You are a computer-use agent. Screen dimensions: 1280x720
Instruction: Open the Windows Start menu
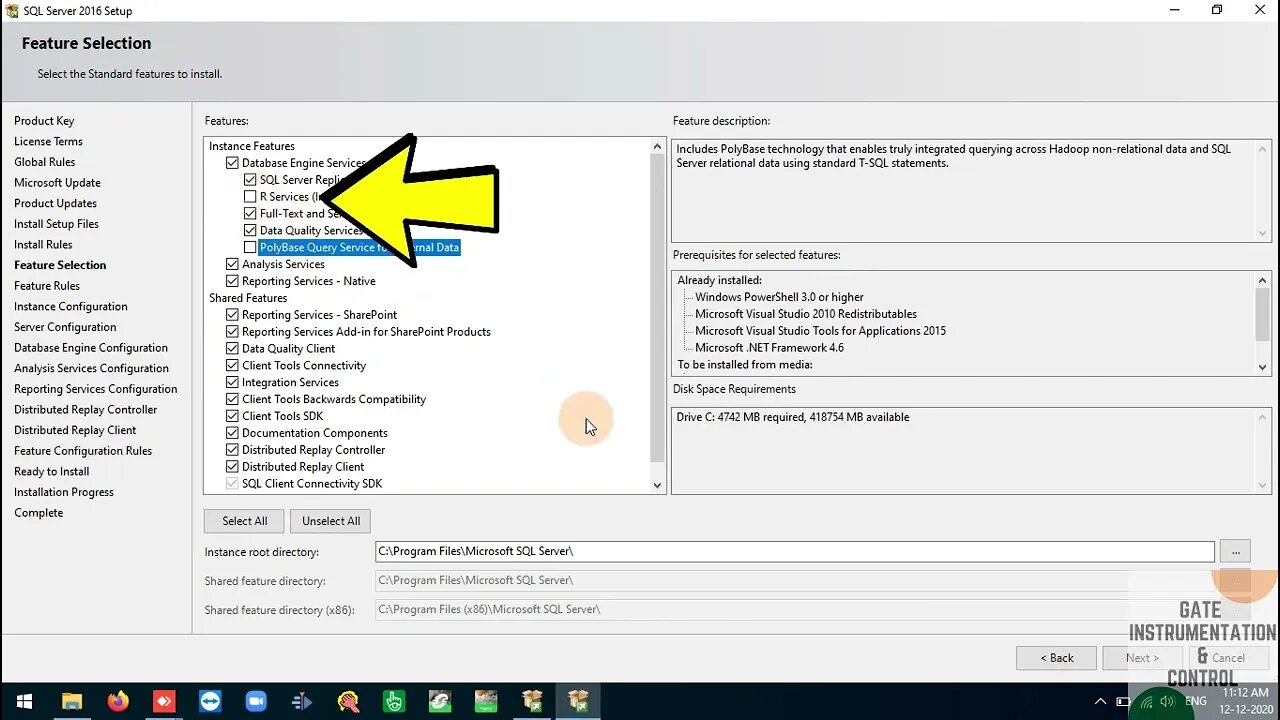(x=24, y=701)
